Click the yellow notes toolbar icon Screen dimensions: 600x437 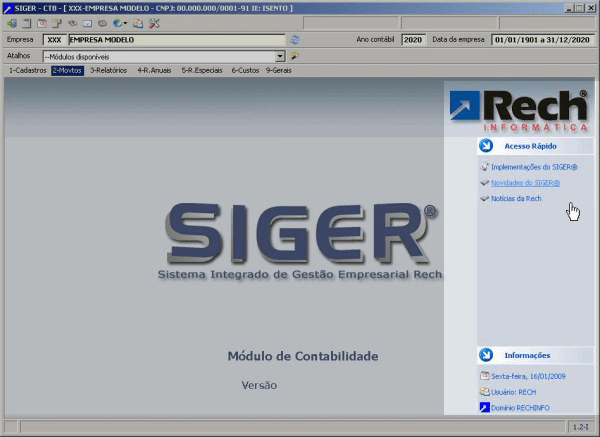click(57, 24)
